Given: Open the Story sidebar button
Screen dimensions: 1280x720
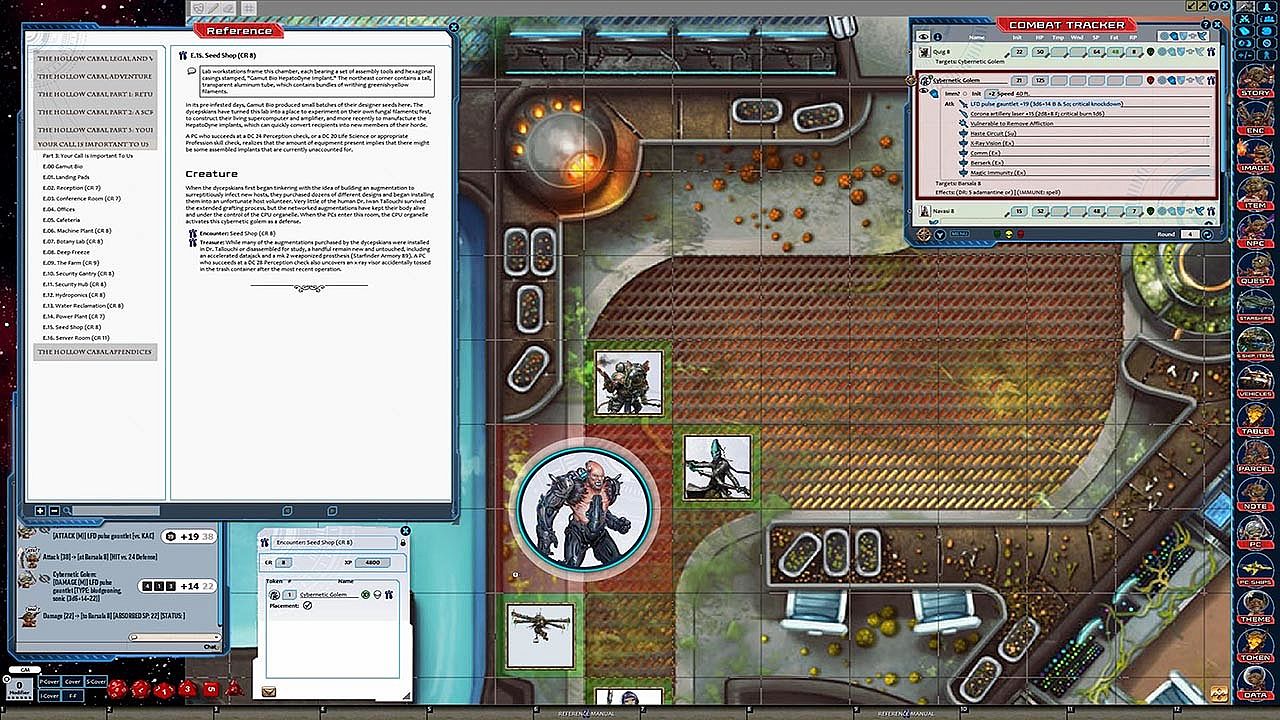Looking at the screenshot, I should point(1255,79).
